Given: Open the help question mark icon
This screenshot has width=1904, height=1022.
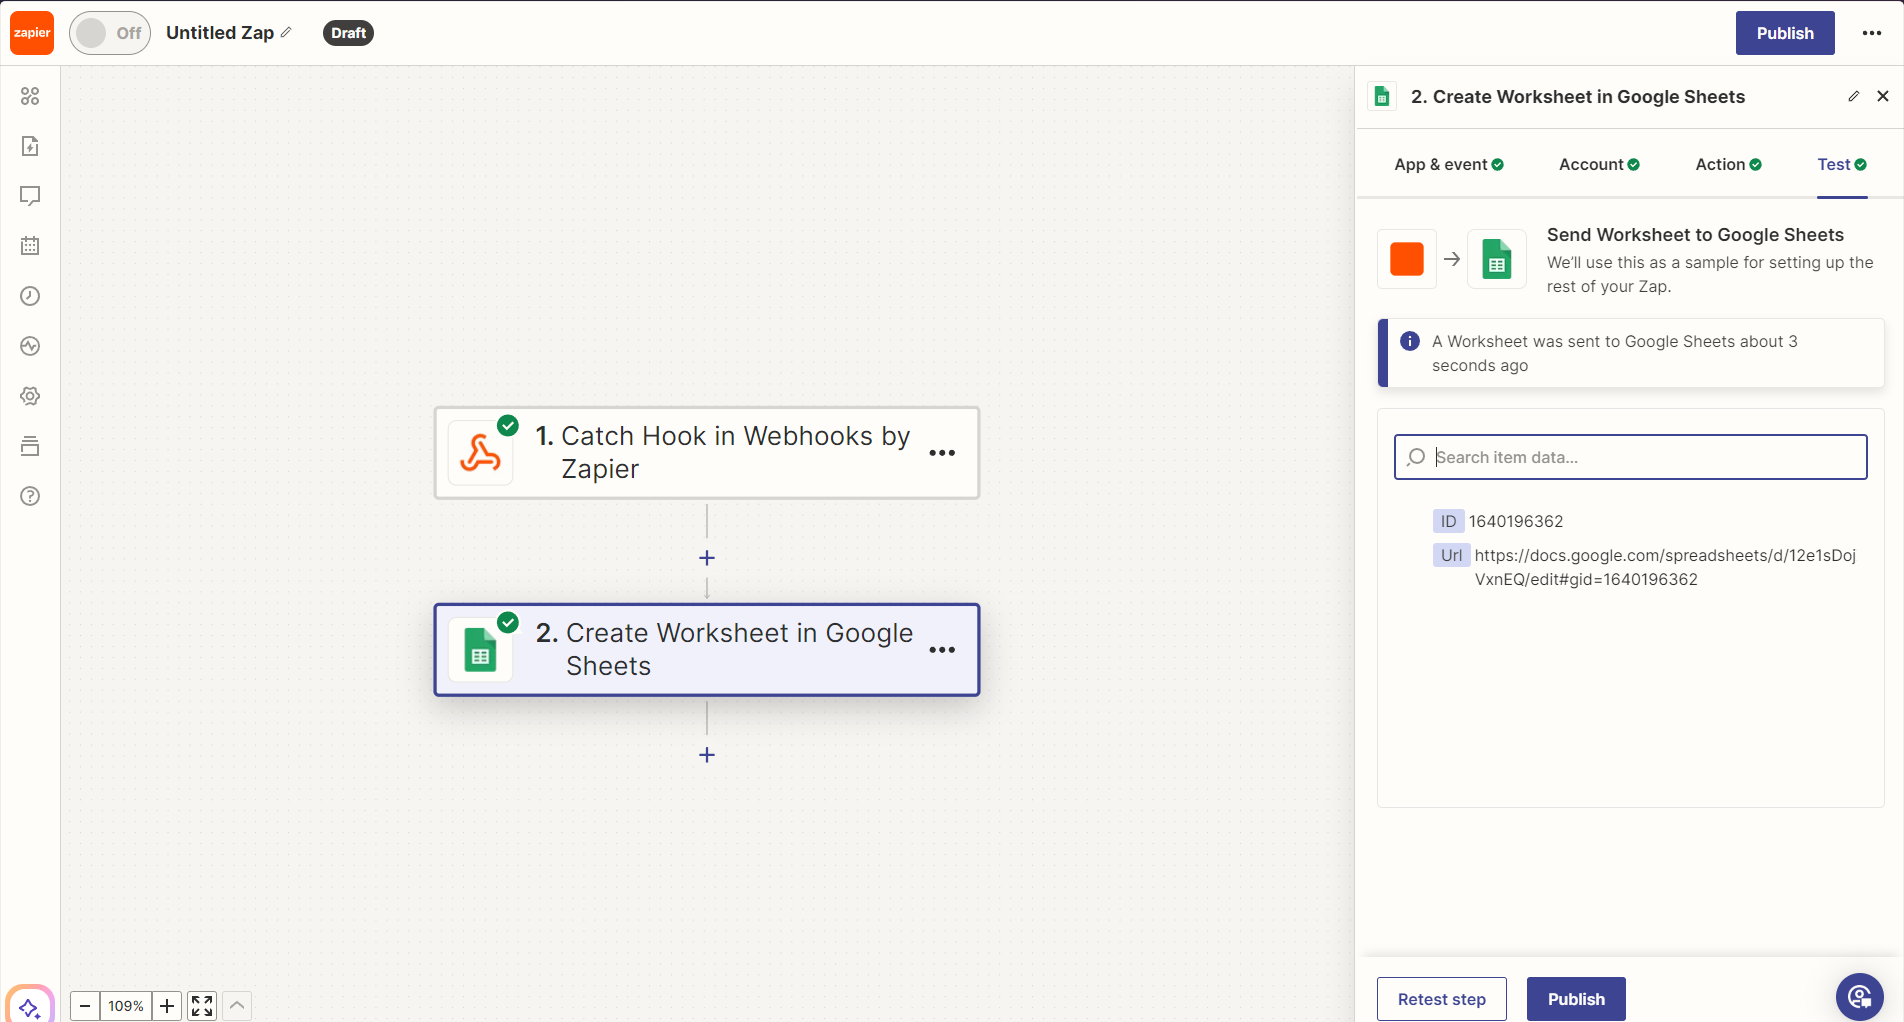Looking at the screenshot, I should tap(30, 496).
